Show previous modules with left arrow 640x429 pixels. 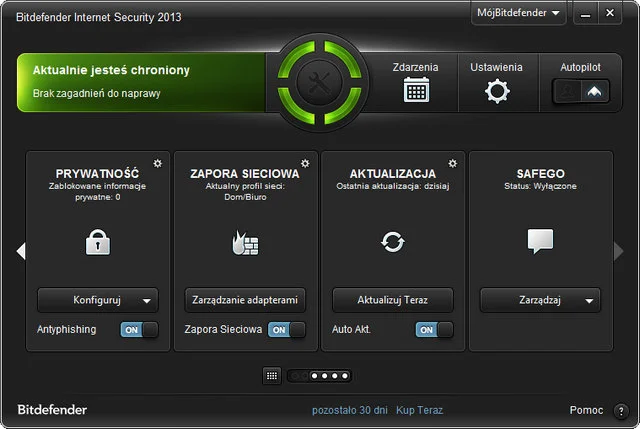pyautogui.click(x=21, y=251)
